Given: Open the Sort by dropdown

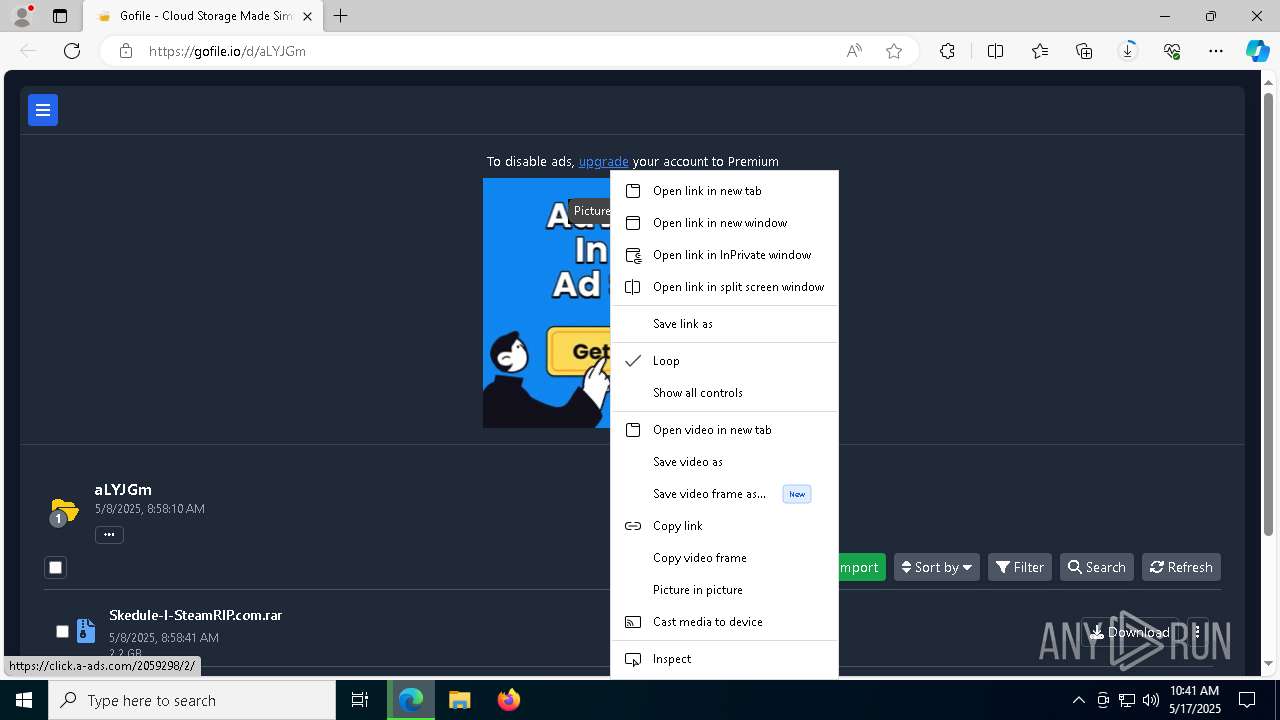Looking at the screenshot, I should [937, 567].
